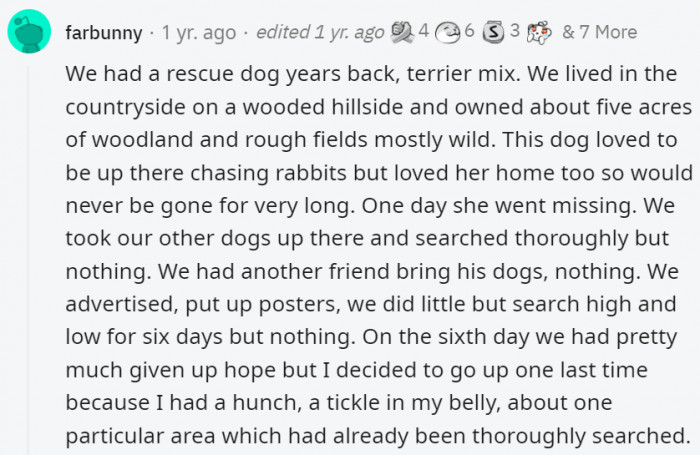Viewport: 700px width, 455px height.
Task: Click the 'More' word in awards list
Action: click(x=616, y=32)
